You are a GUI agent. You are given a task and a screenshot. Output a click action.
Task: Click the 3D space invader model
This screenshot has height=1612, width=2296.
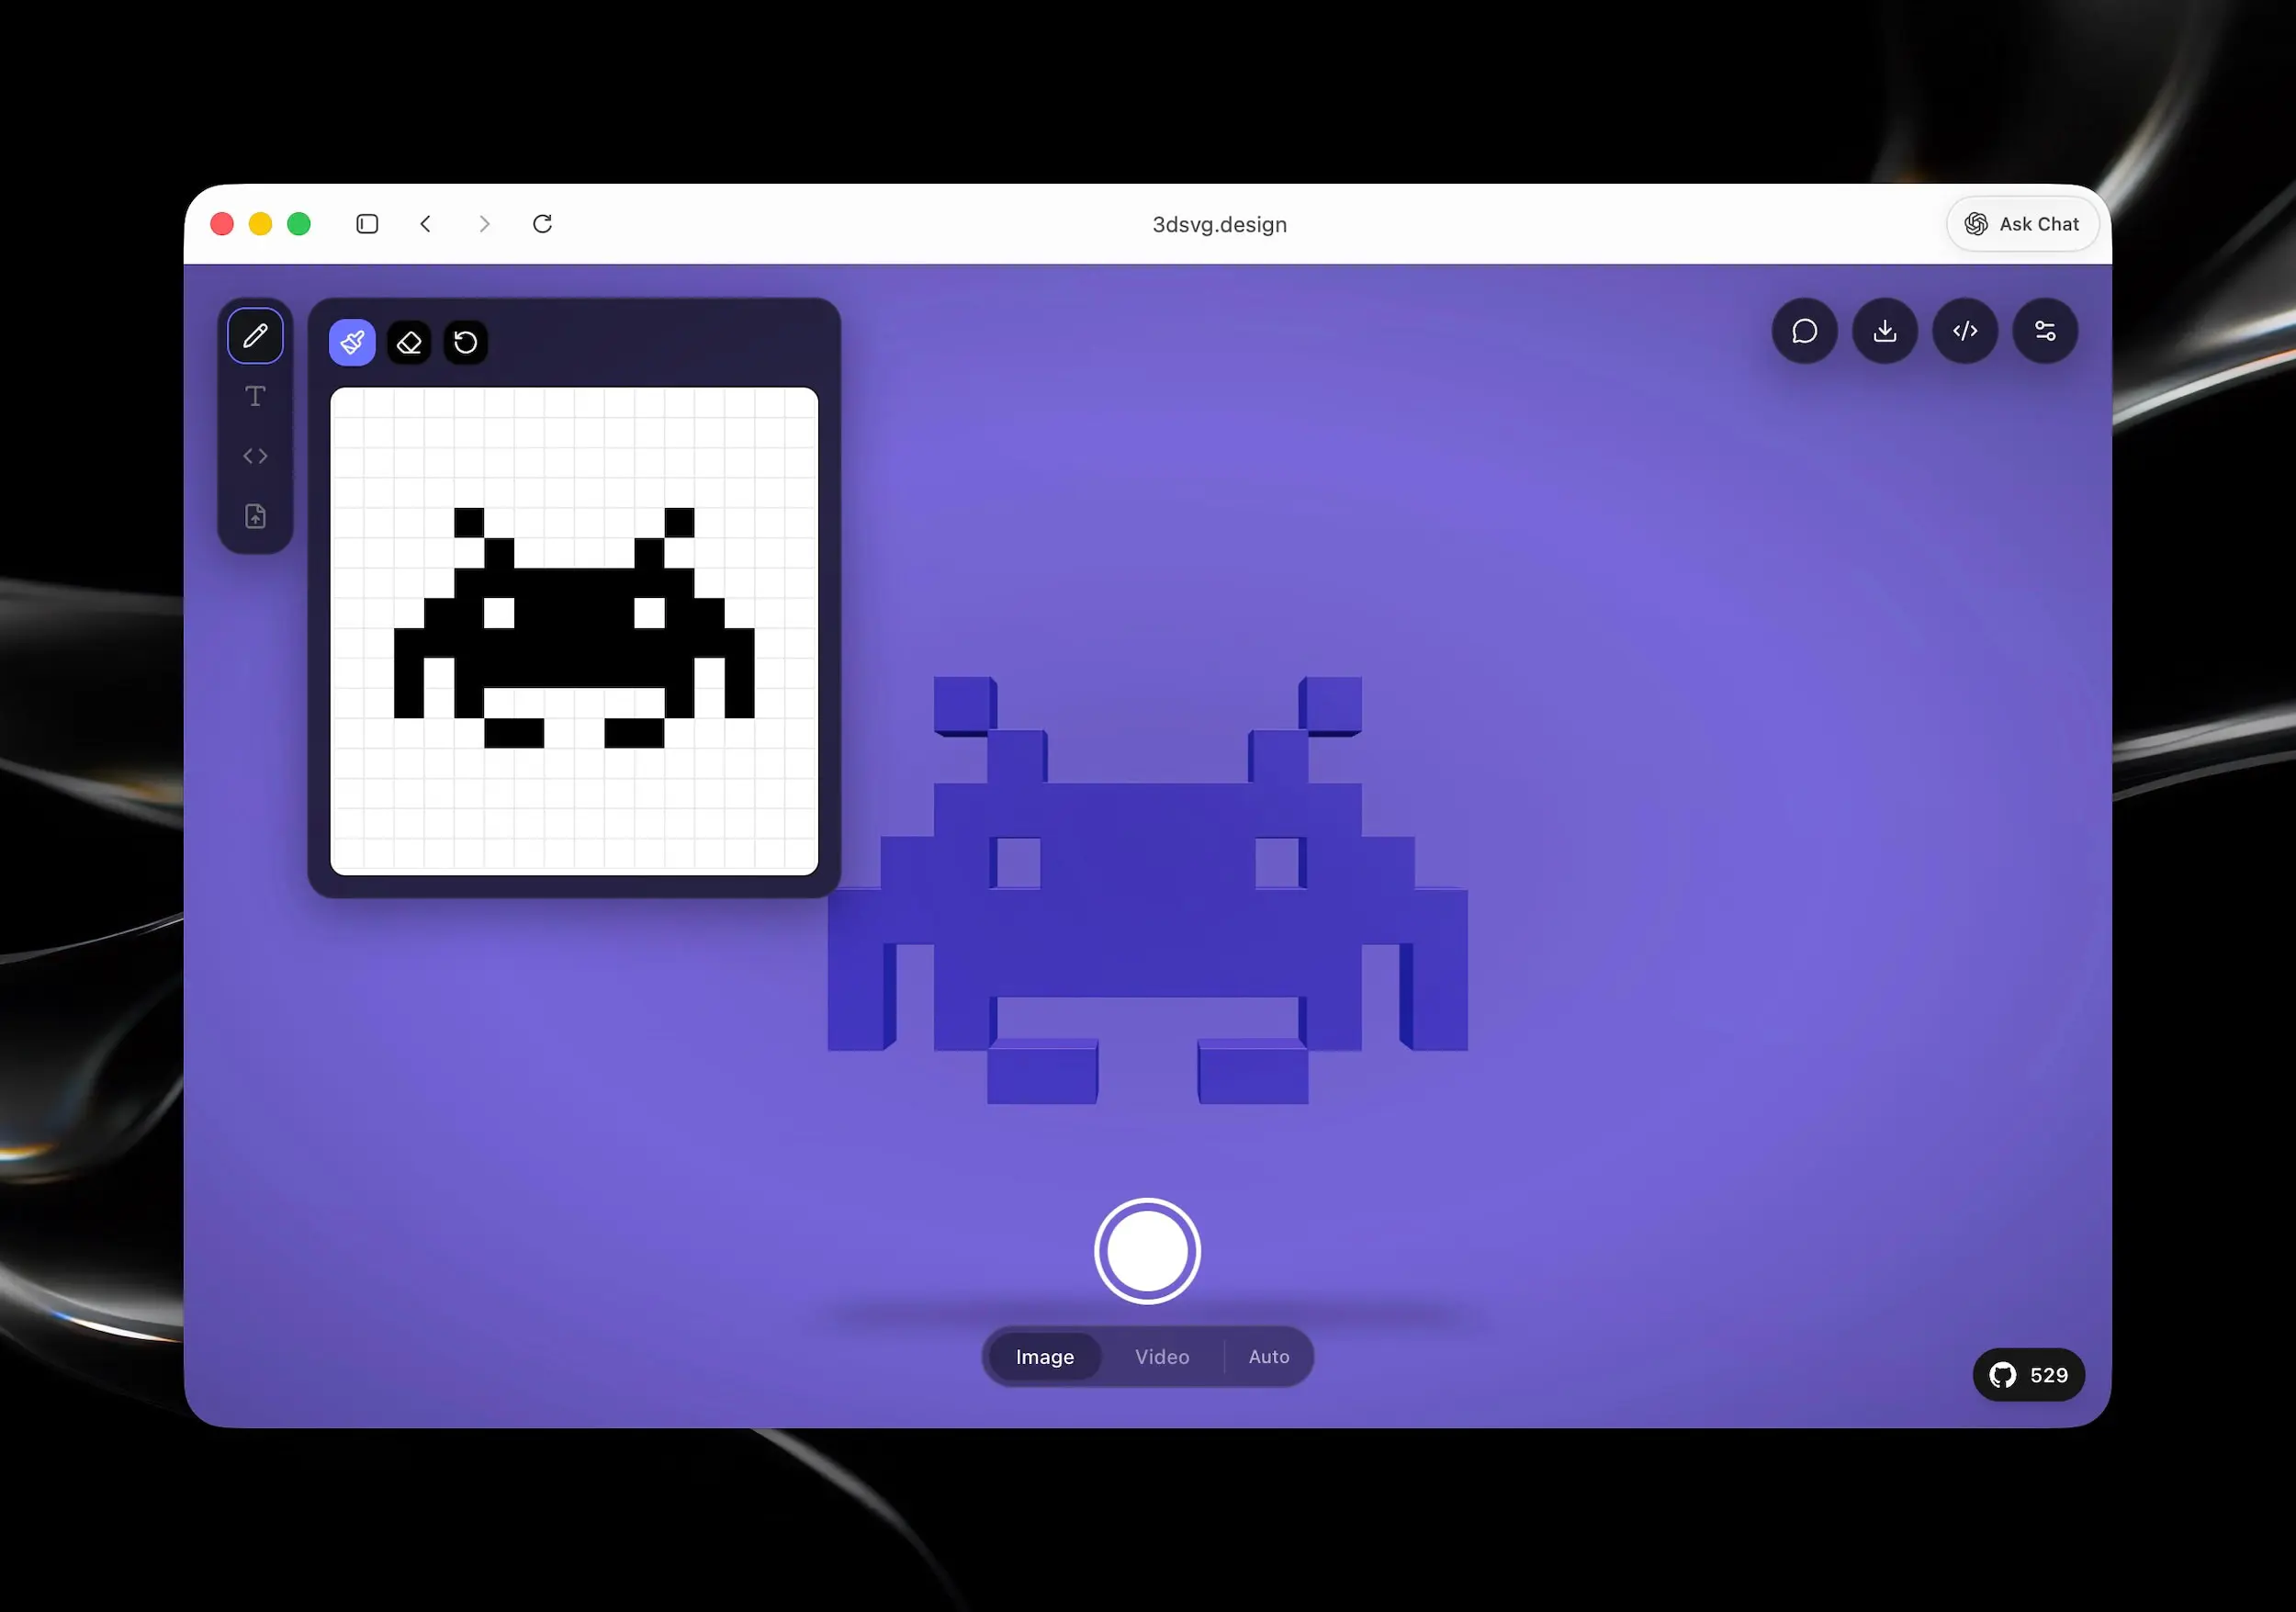tap(1147, 890)
